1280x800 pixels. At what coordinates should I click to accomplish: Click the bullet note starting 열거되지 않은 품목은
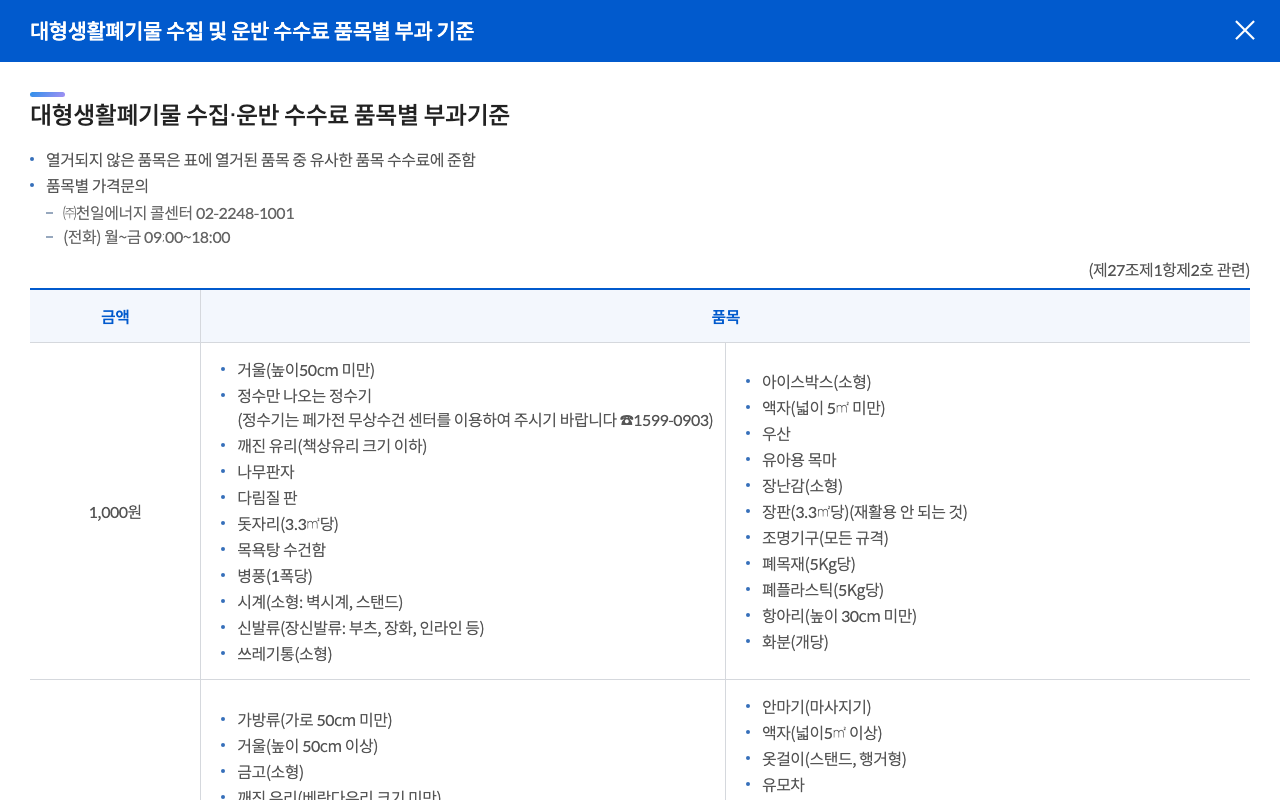261,160
